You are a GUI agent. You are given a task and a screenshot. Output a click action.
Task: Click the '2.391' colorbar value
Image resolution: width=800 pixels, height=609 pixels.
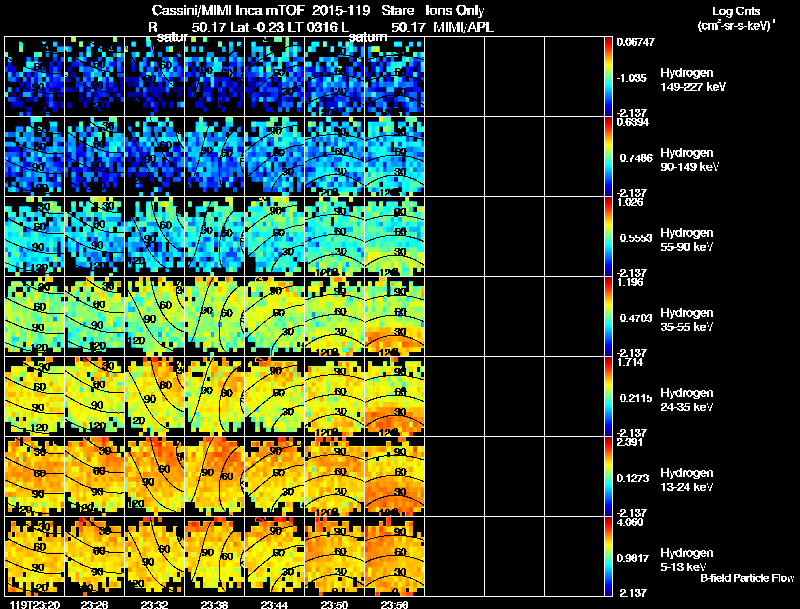click(x=630, y=442)
